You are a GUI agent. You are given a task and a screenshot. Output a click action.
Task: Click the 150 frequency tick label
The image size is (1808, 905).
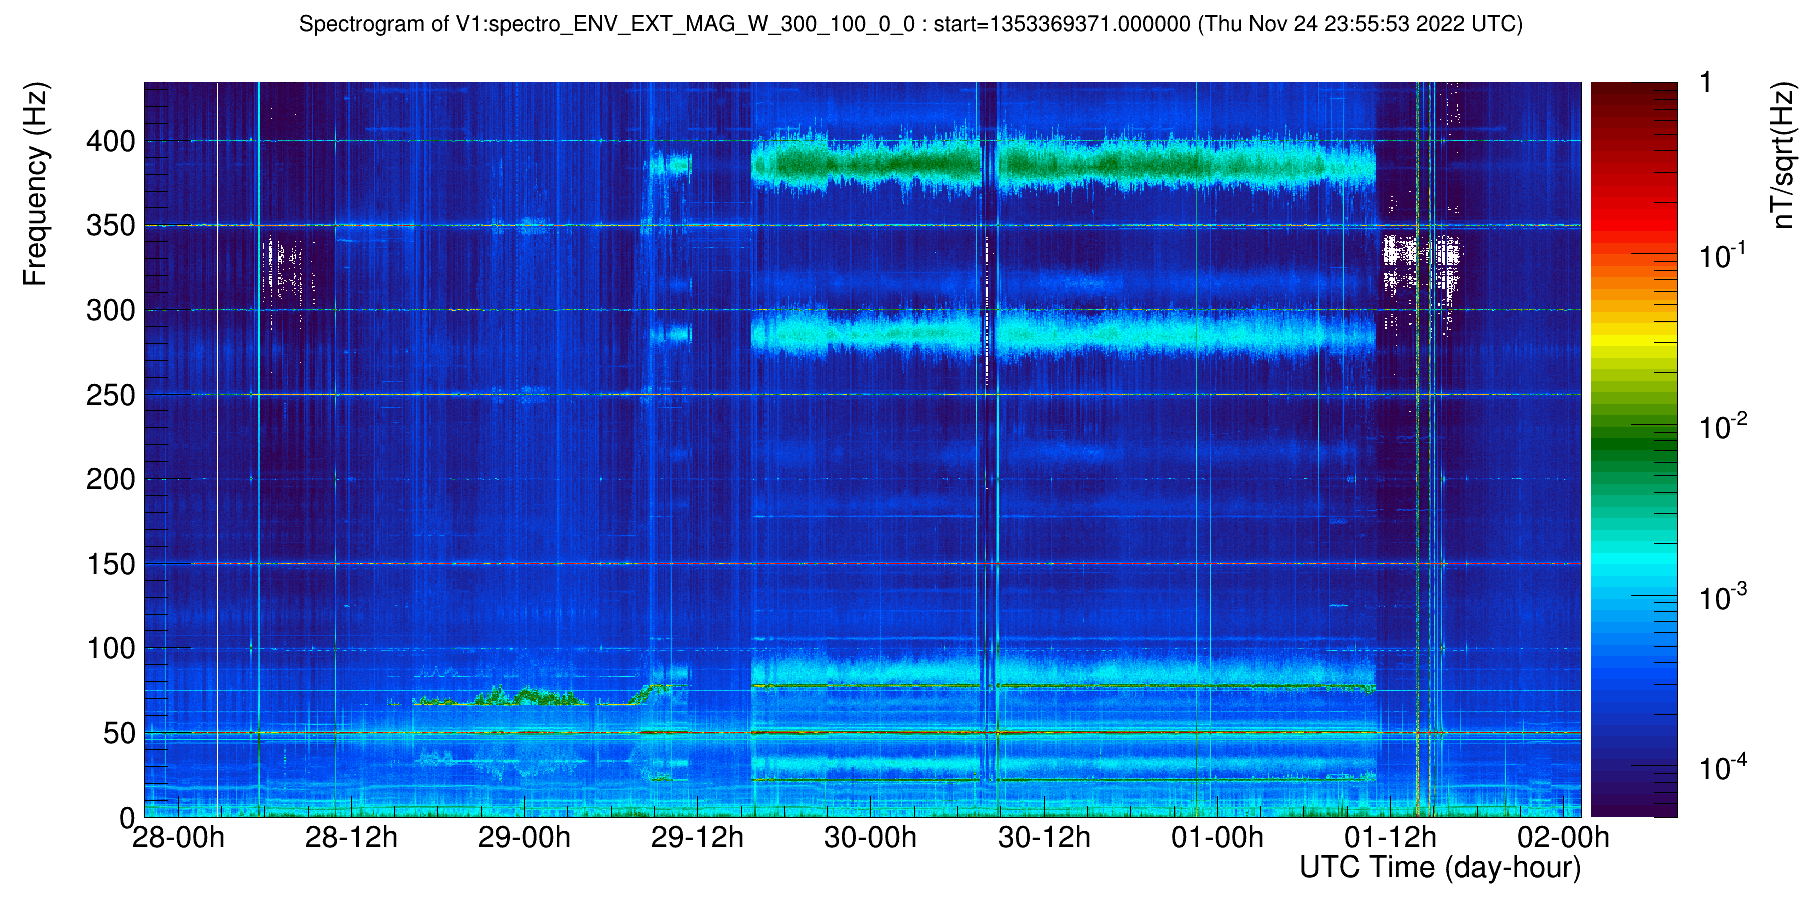(110, 565)
